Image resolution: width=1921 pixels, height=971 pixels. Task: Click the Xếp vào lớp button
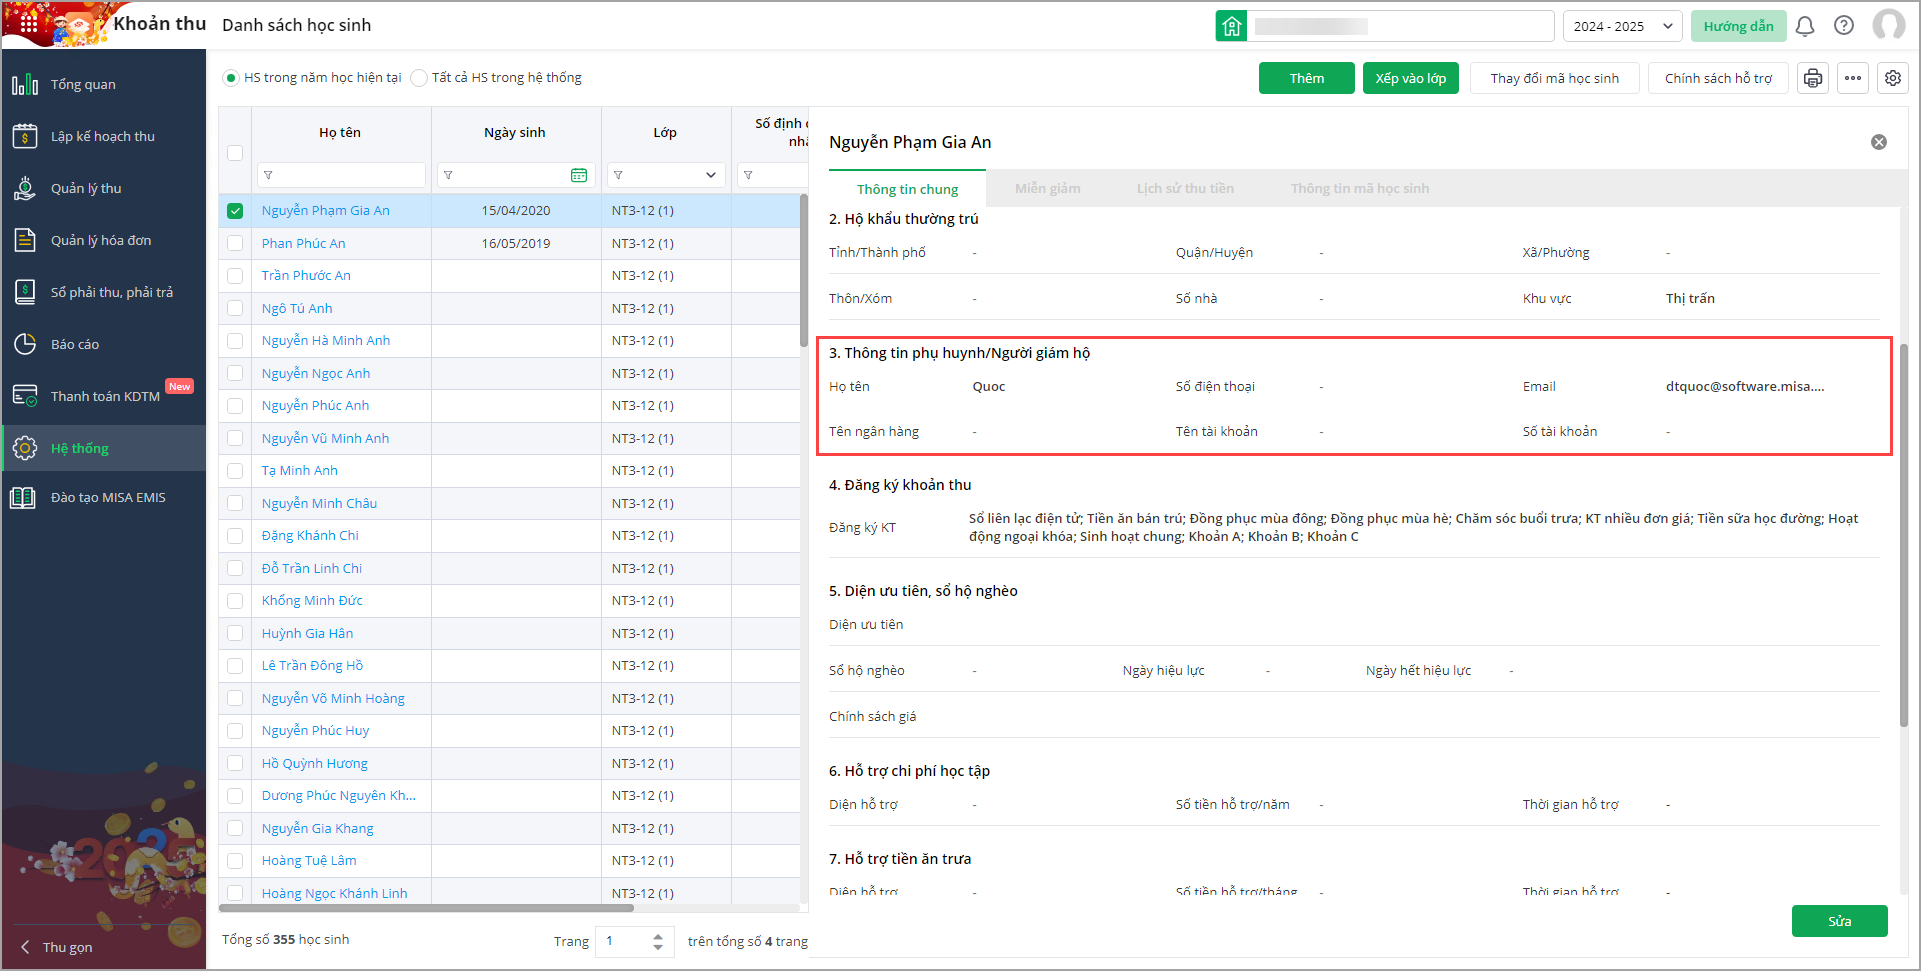click(x=1410, y=78)
